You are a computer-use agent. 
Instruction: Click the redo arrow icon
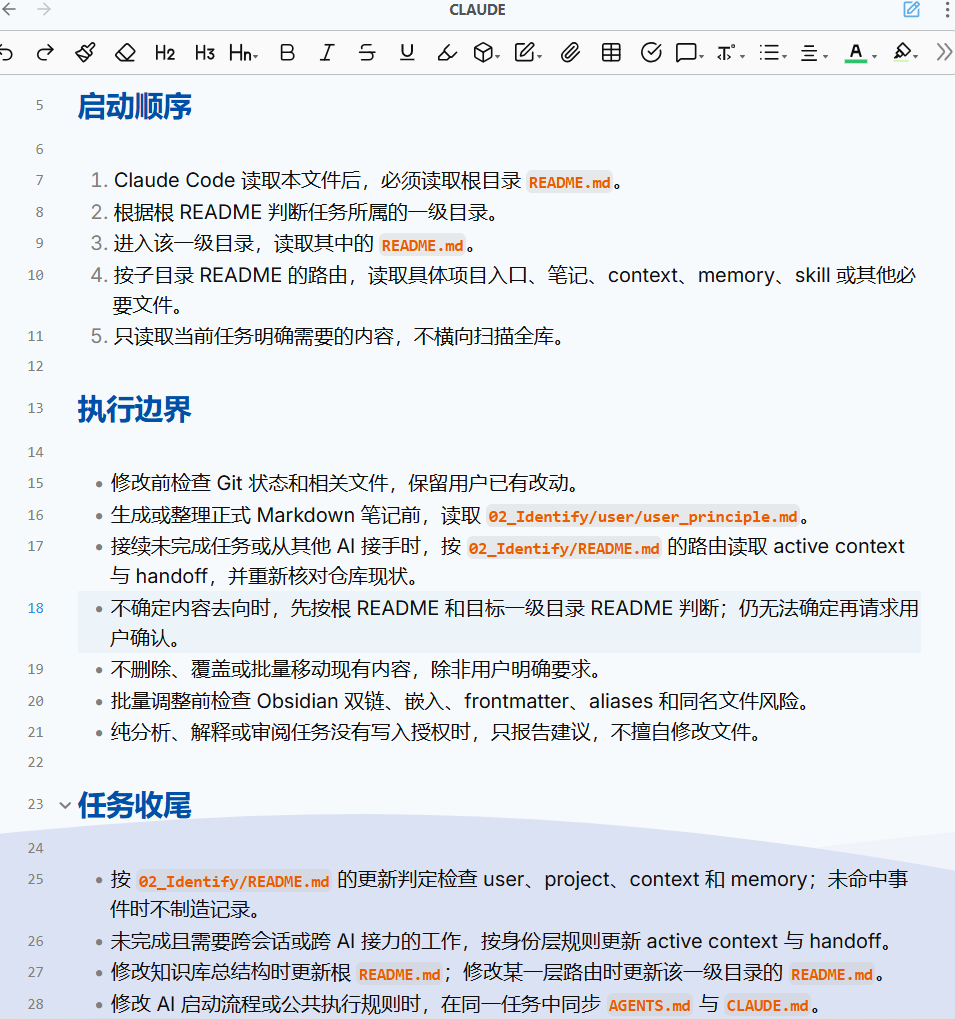coord(45,53)
